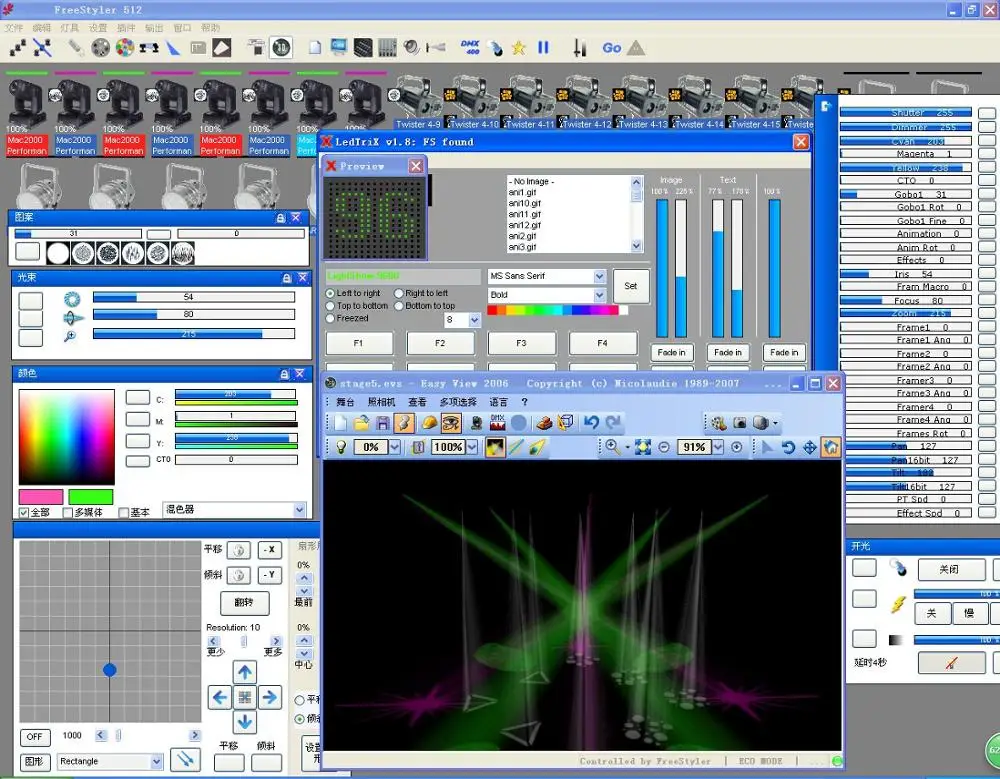1000x779 pixels.
Task: Click the light bulb icon in Easy View
Action: coord(341,447)
